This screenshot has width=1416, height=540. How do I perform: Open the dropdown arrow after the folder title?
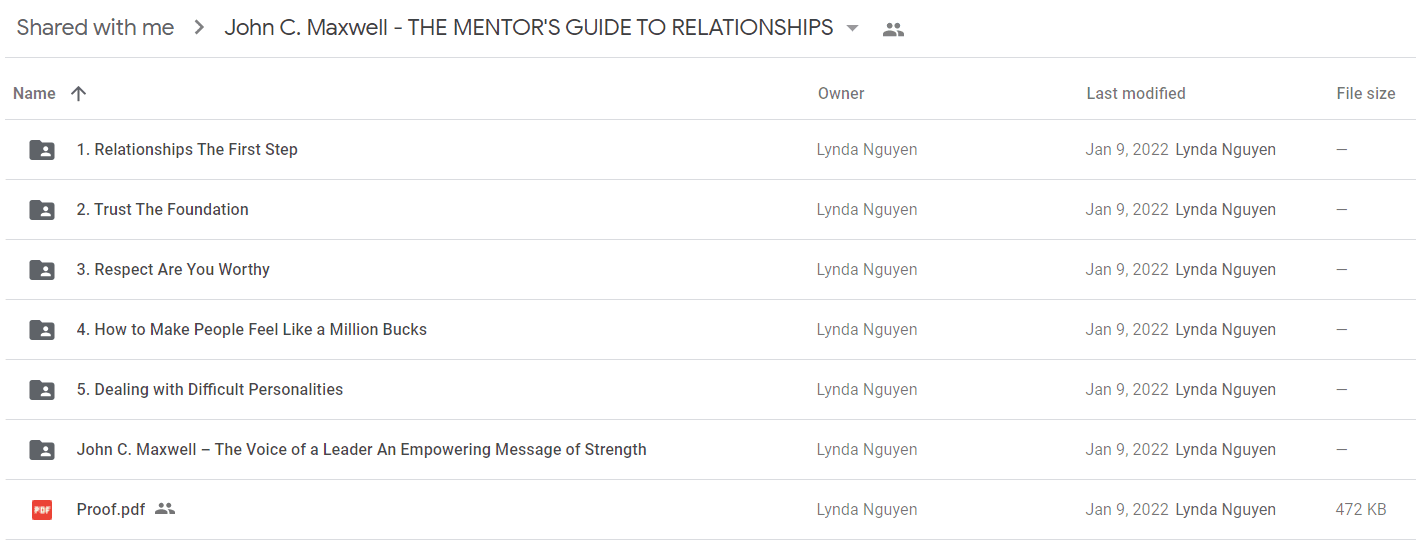pos(852,28)
